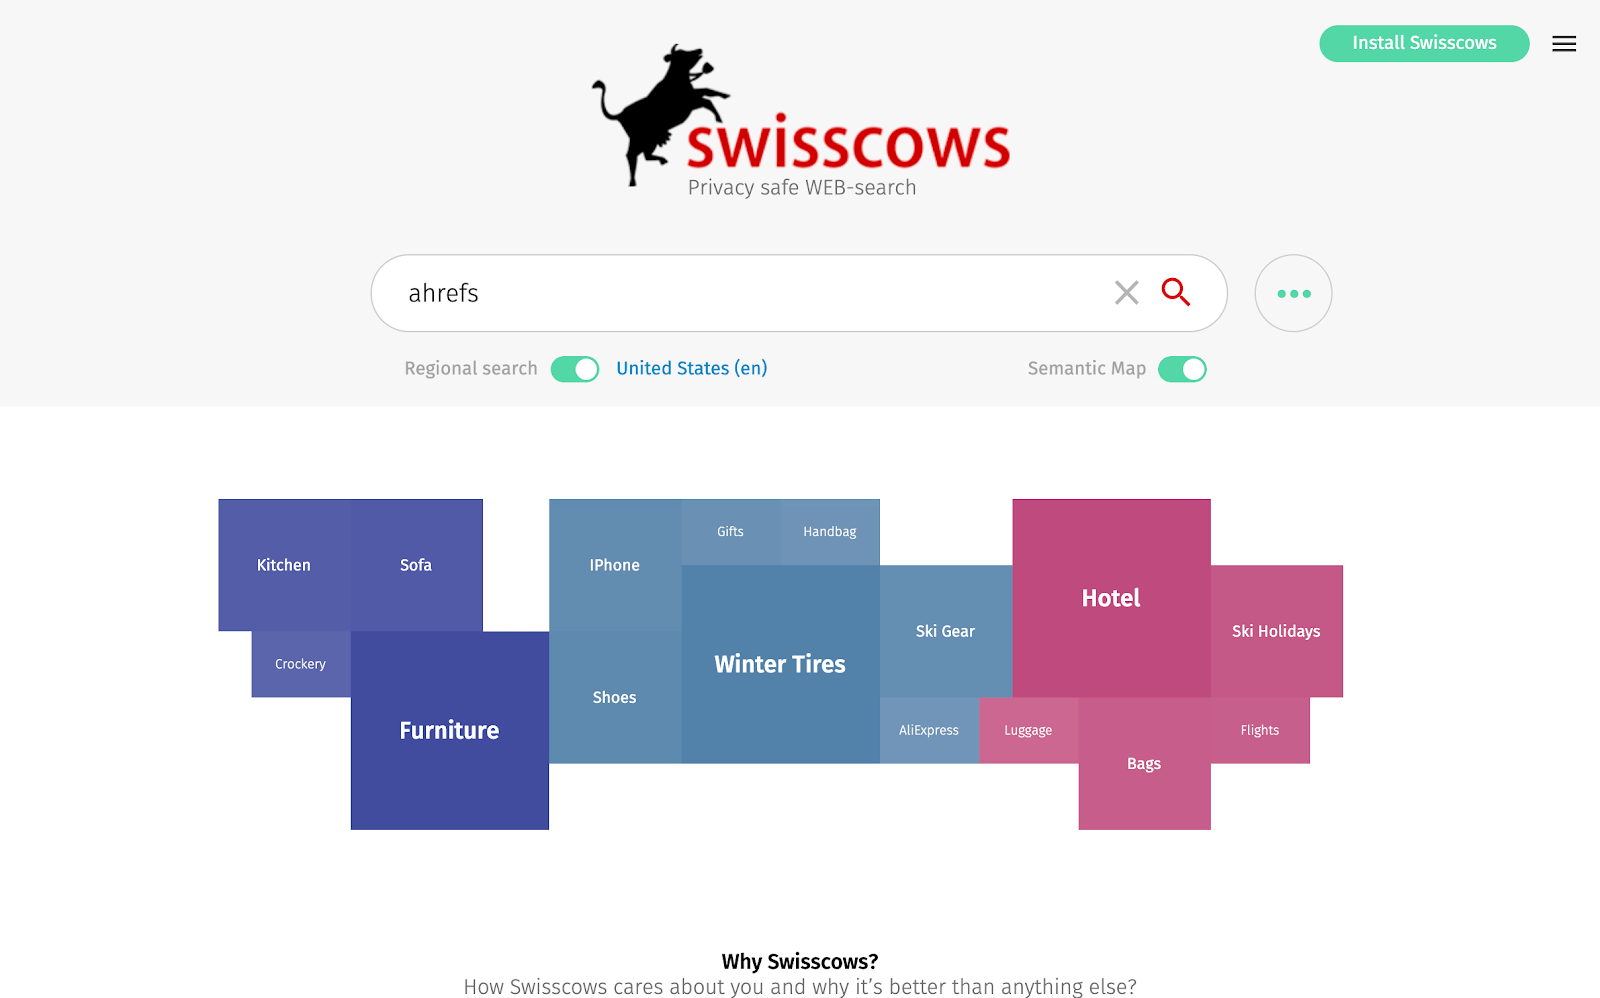Select the Flights tile
Viewport: 1600px width, 998px height.
click(x=1260, y=730)
